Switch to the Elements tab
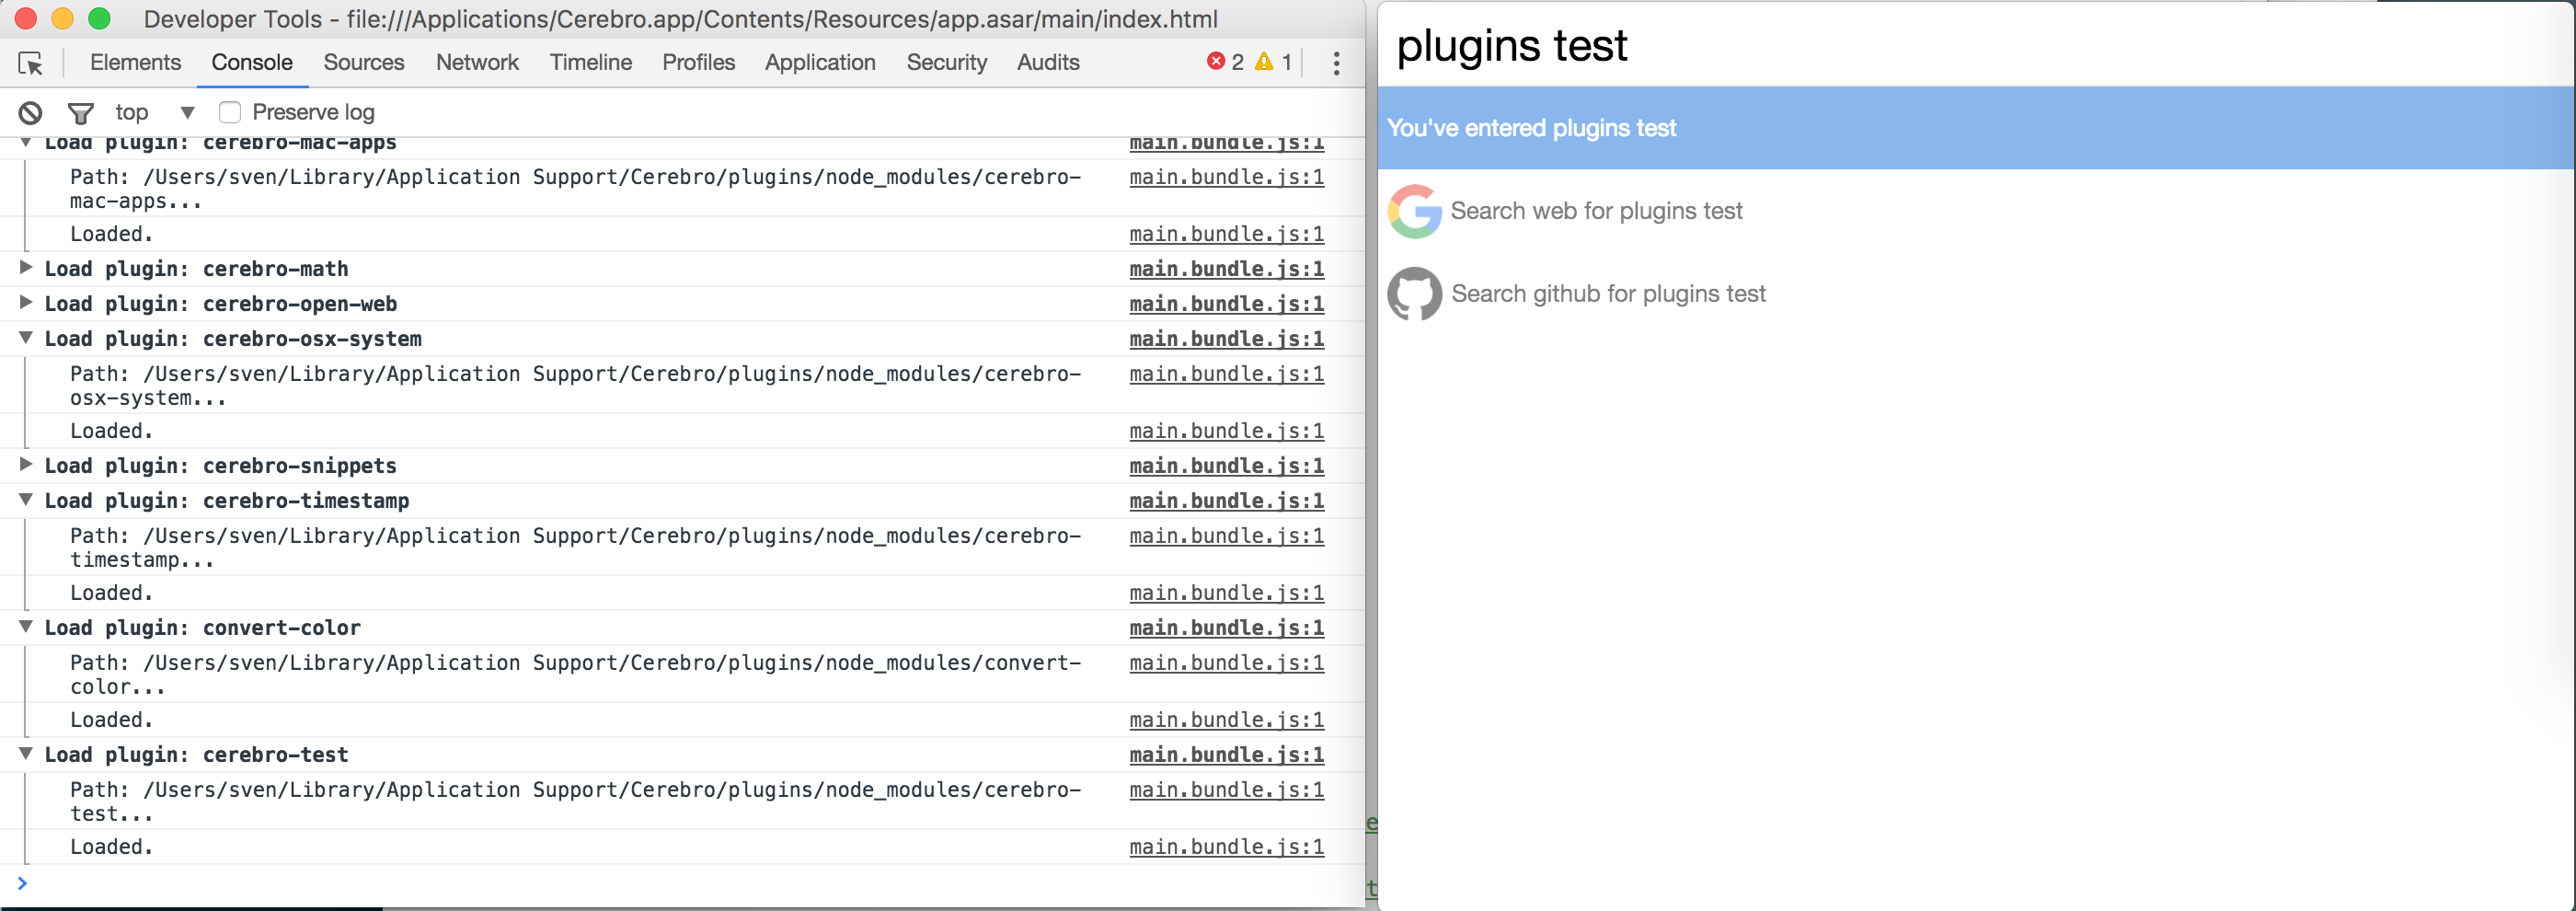The height and width of the screenshot is (911, 2576). click(135, 62)
